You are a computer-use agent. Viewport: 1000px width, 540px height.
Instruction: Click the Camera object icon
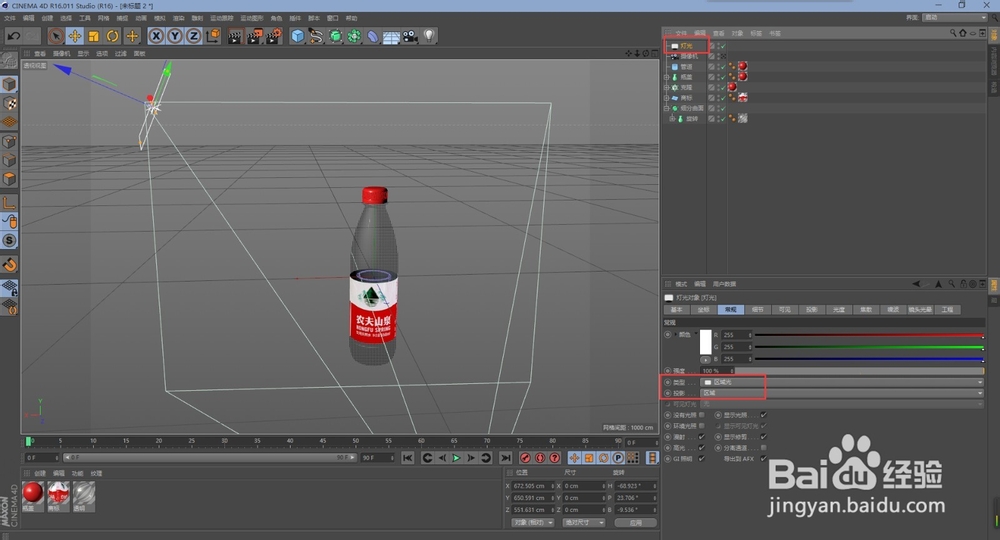pos(410,36)
